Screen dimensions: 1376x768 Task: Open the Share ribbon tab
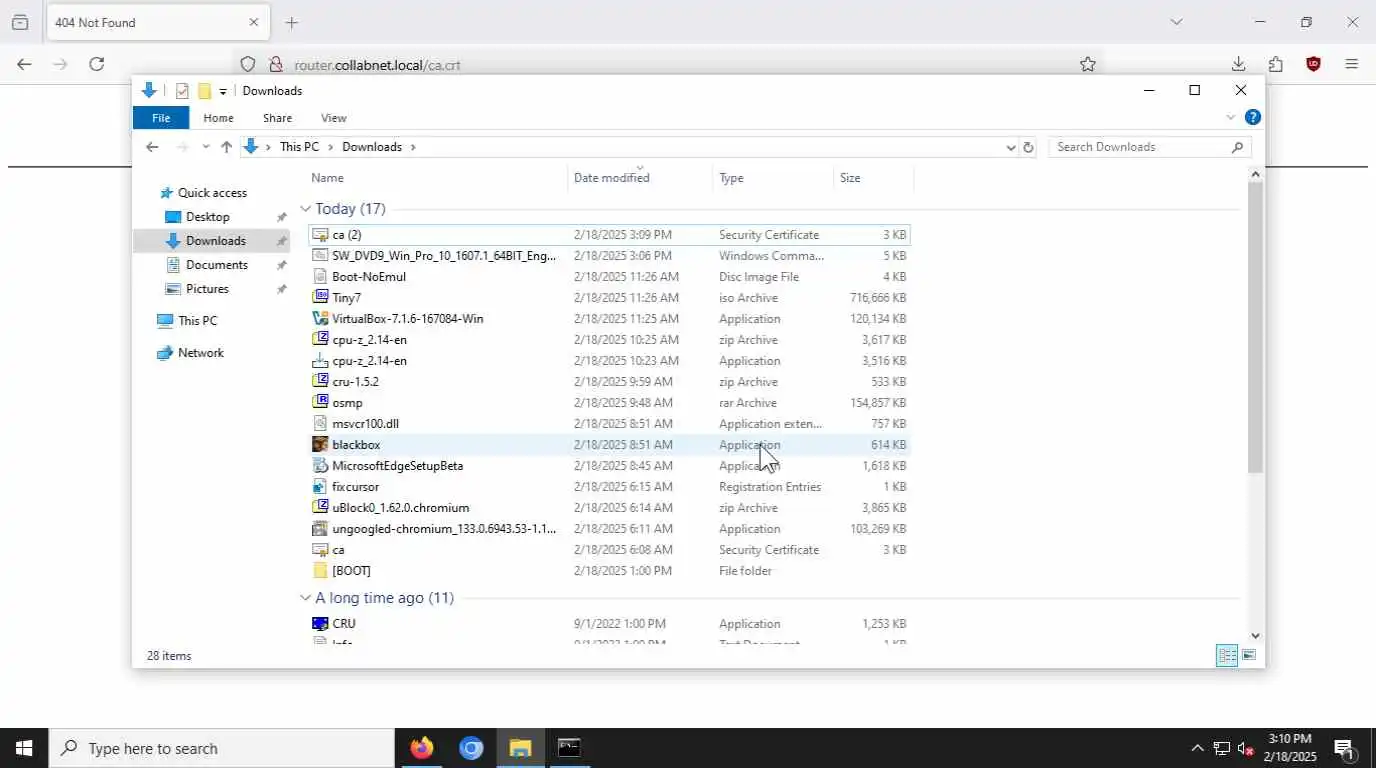point(277,118)
